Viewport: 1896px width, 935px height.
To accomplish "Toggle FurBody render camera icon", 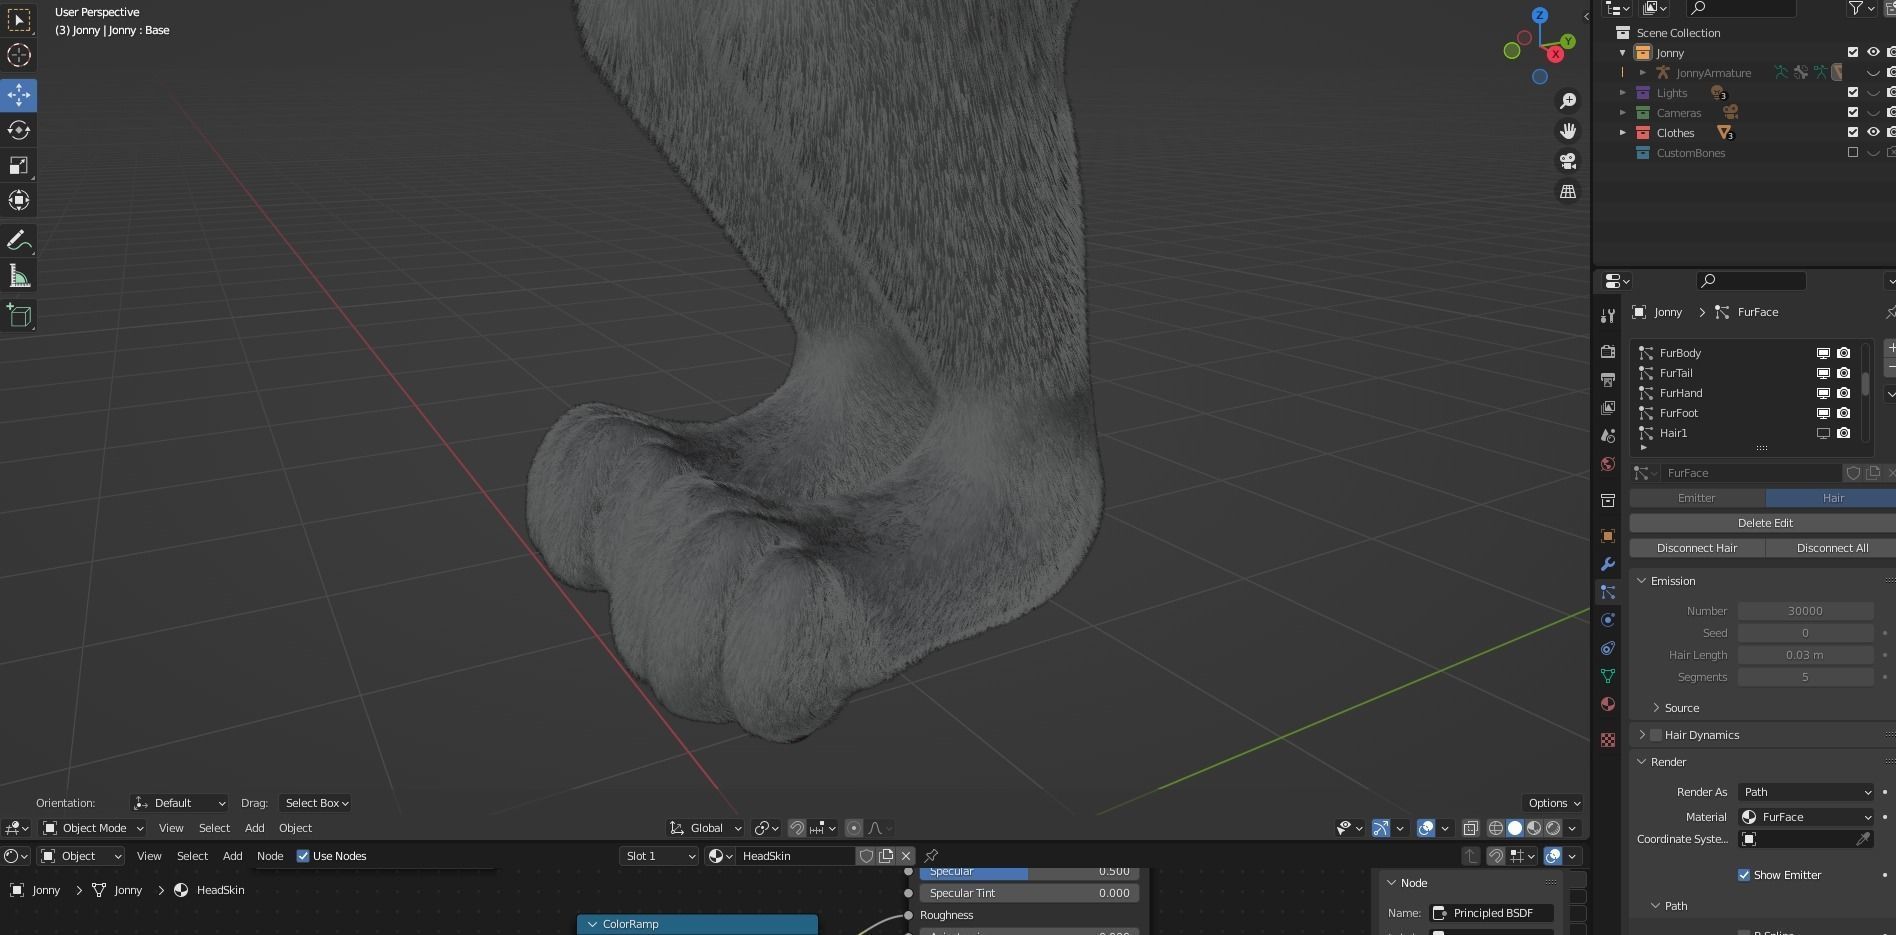I will click(x=1844, y=353).
